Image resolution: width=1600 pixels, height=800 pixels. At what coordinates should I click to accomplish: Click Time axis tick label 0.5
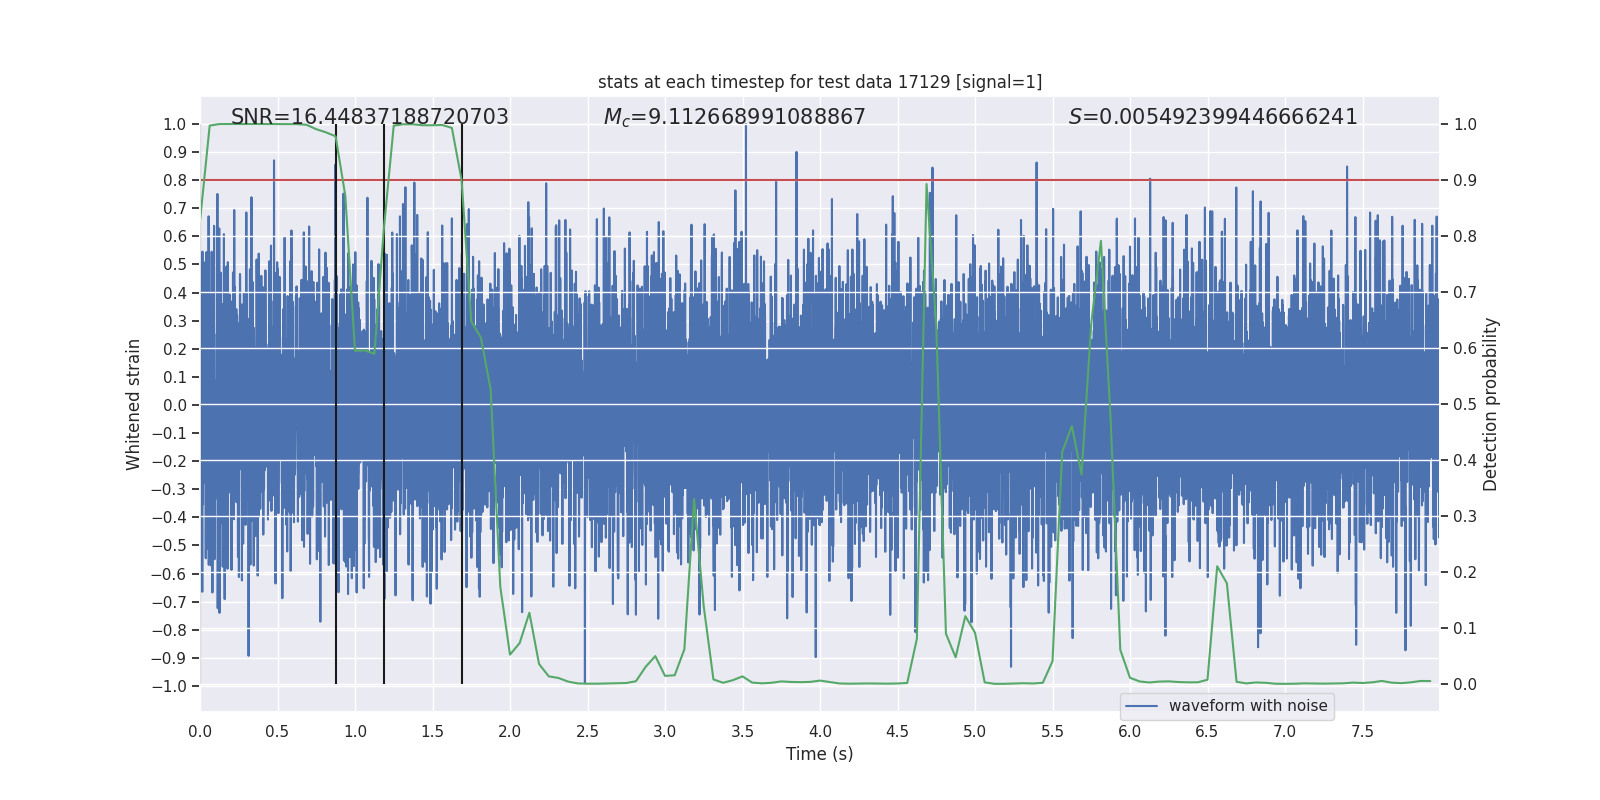click(277, 731)
